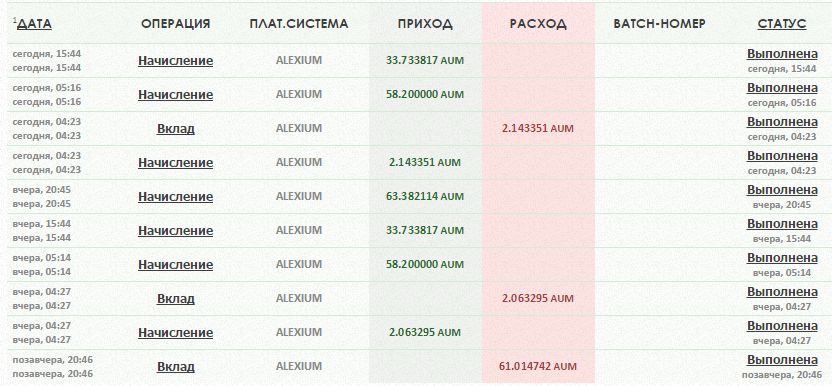
Task: Click the 63.382114 AUM income amount
Action: 425,196
